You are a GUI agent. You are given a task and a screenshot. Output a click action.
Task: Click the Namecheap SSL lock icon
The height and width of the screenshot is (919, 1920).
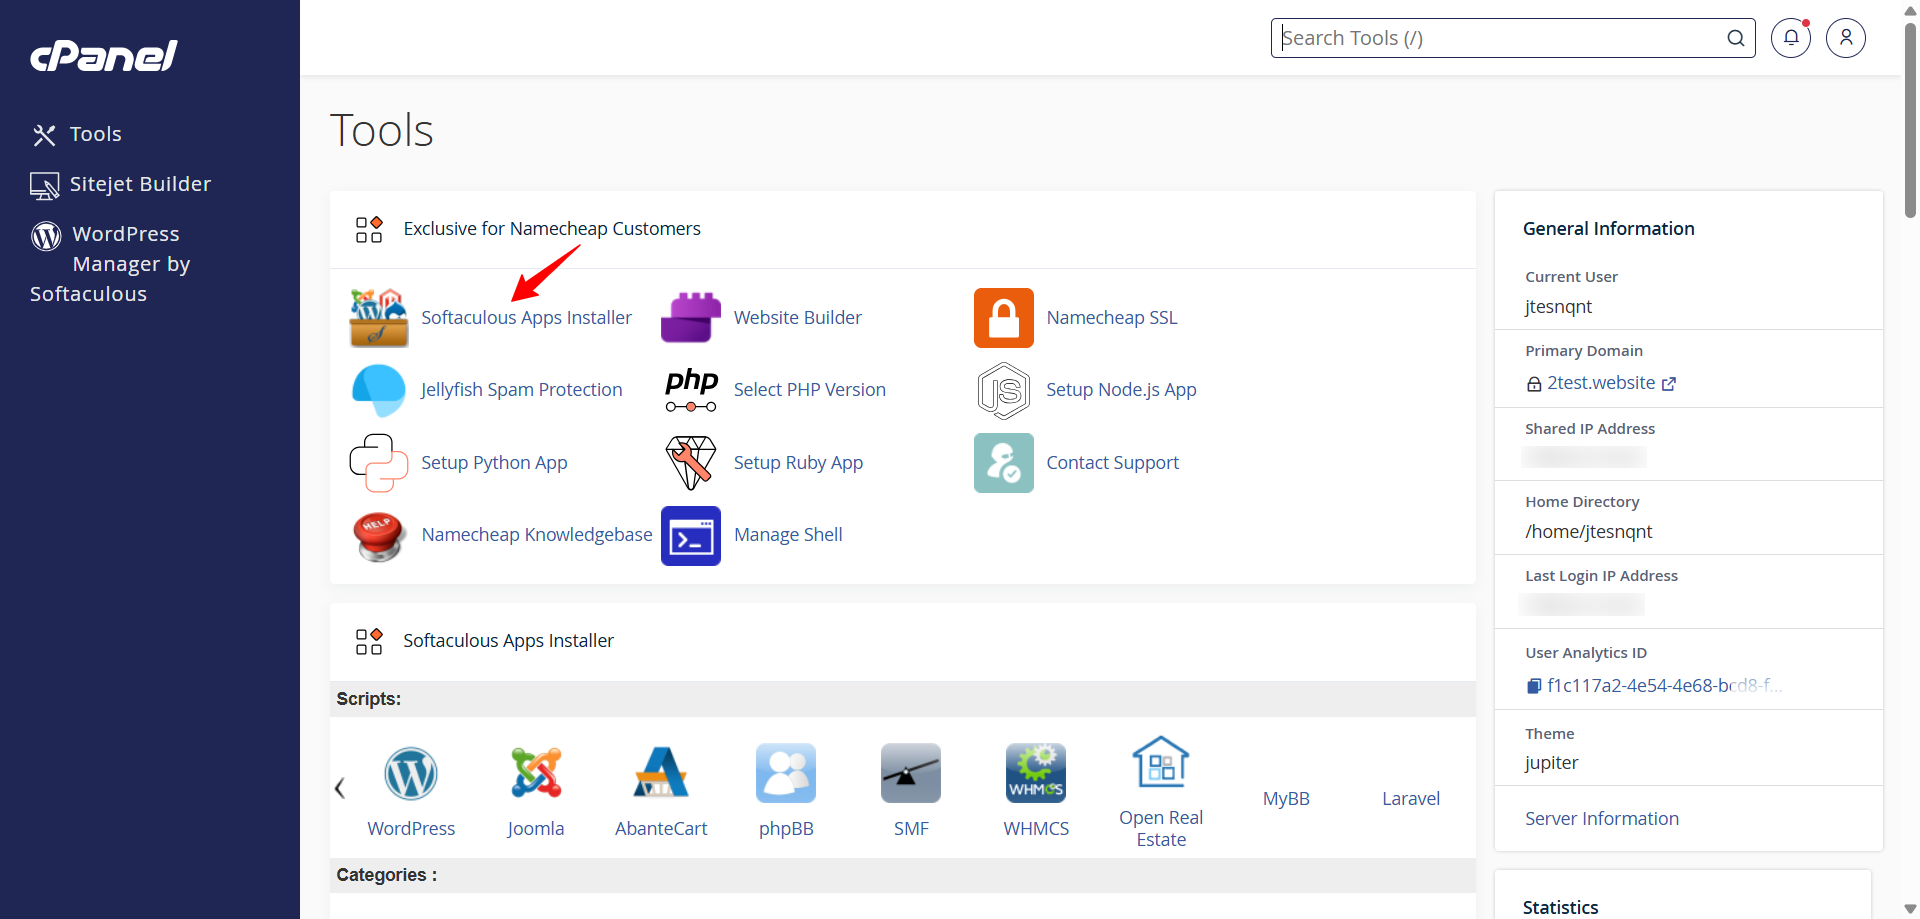click(1004, 318)
